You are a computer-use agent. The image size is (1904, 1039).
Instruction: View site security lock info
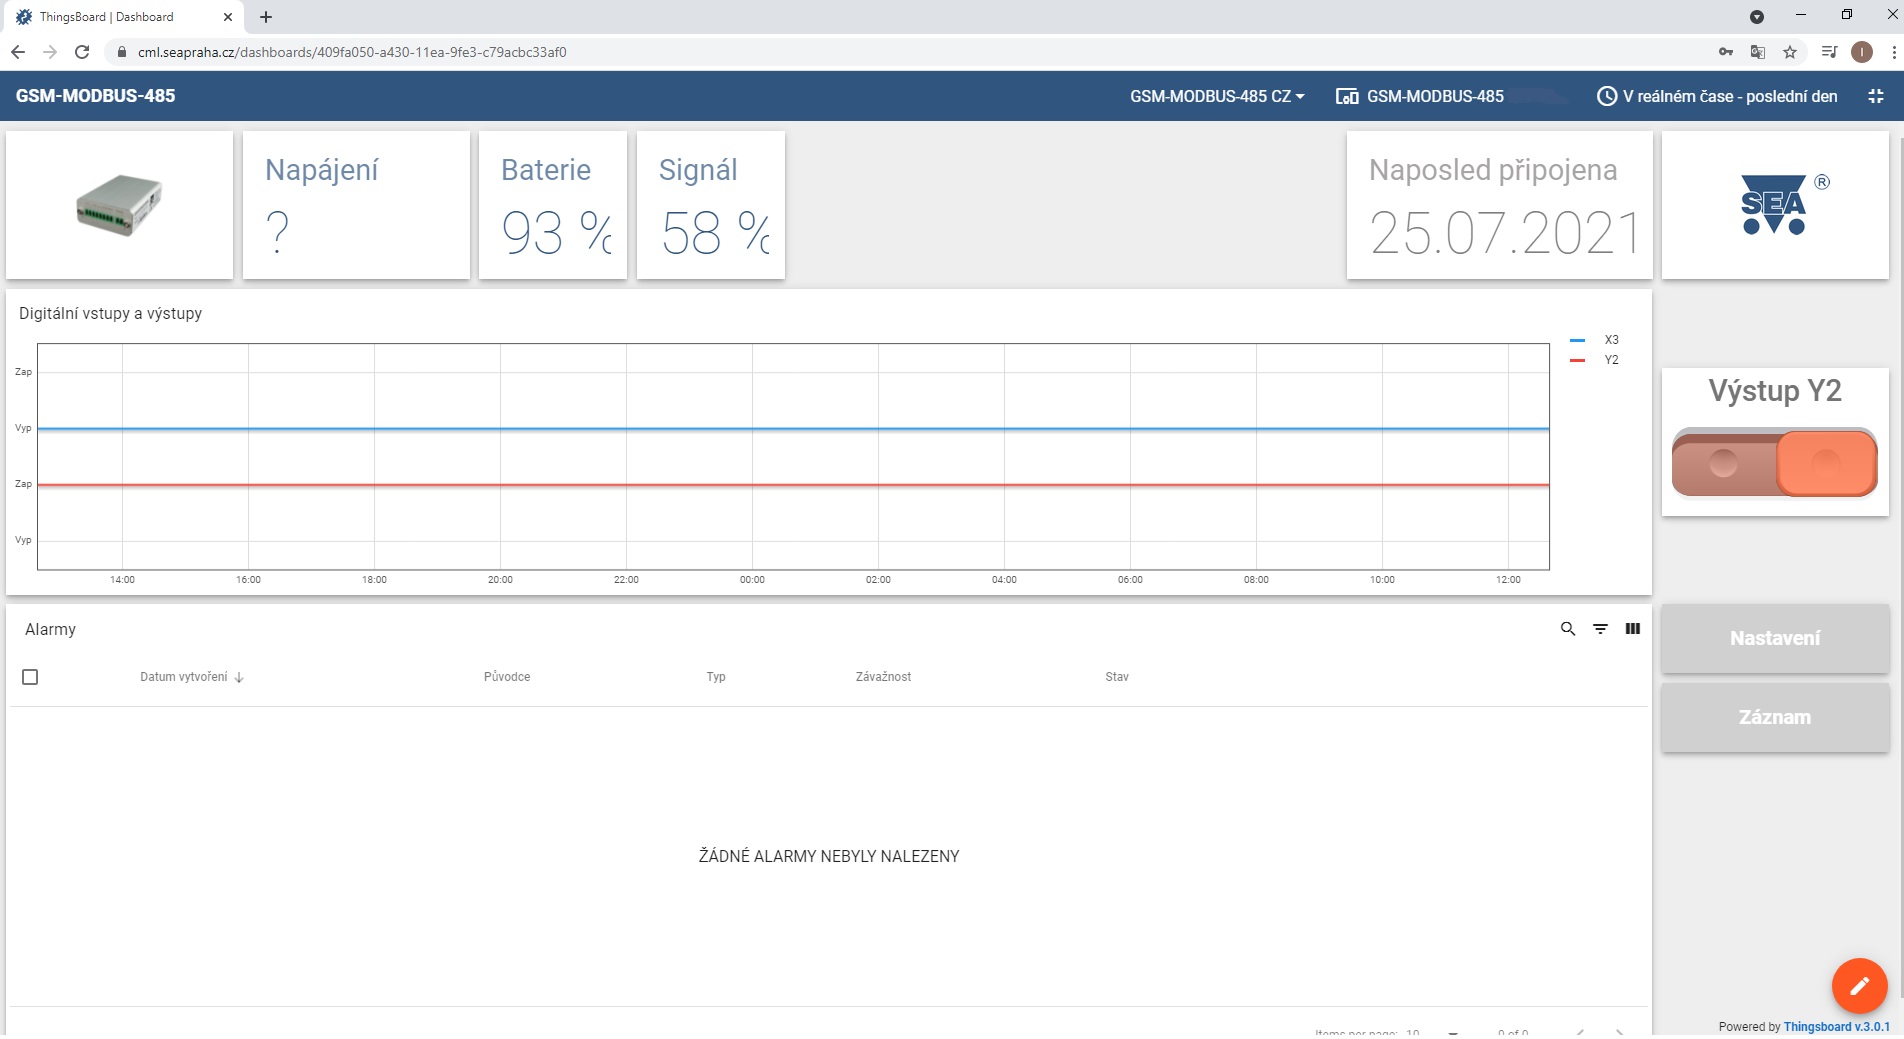point(122,52)
